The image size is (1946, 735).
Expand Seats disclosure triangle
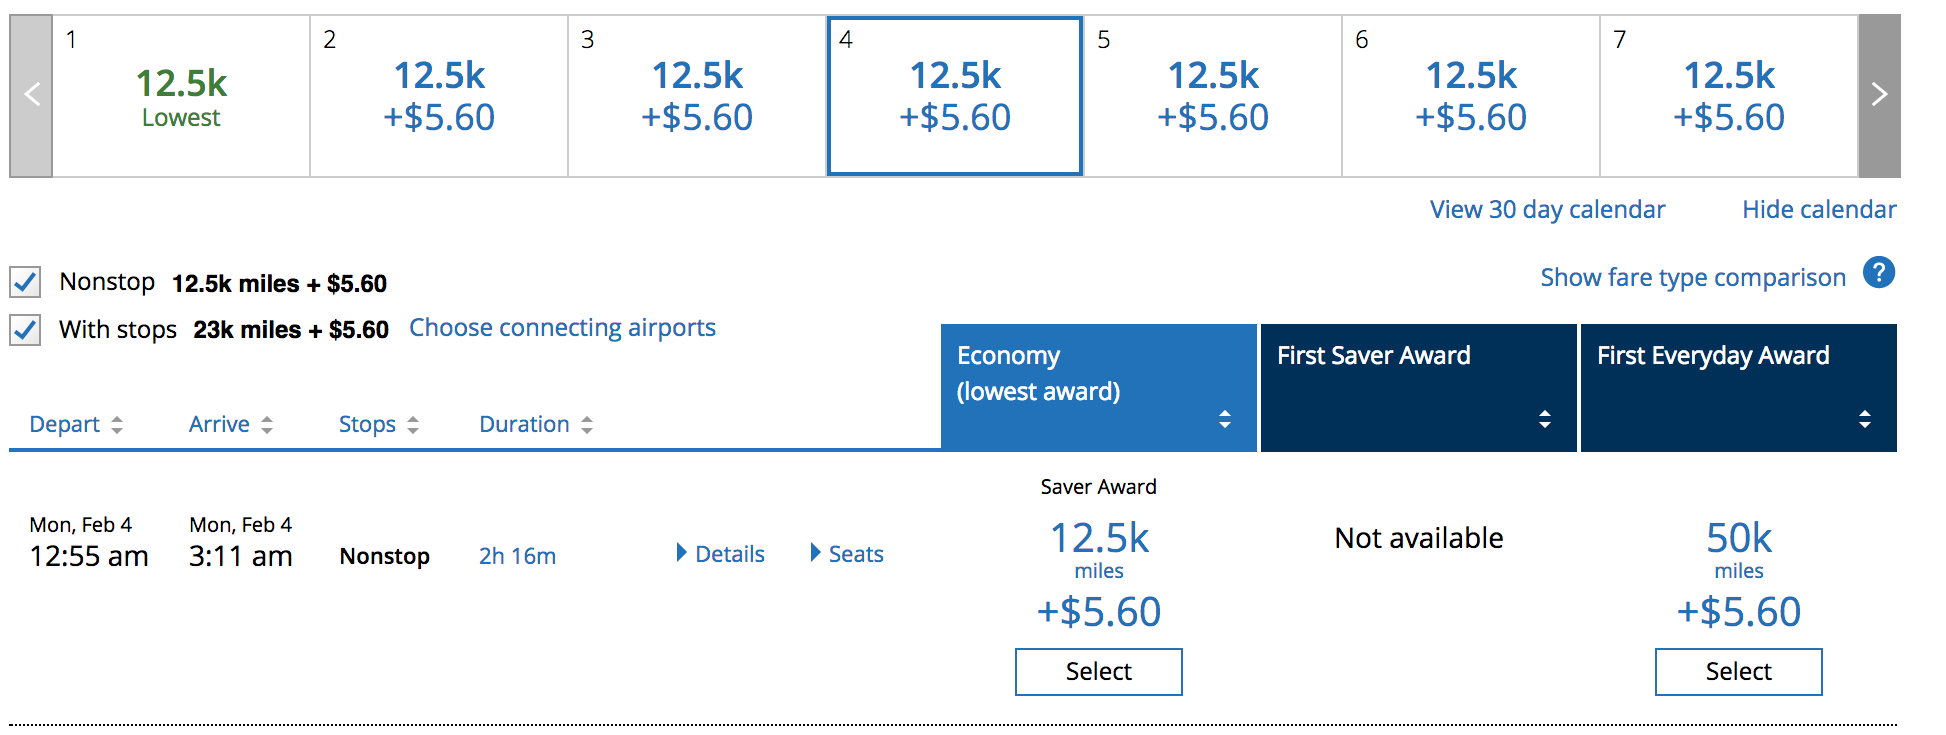815,553
